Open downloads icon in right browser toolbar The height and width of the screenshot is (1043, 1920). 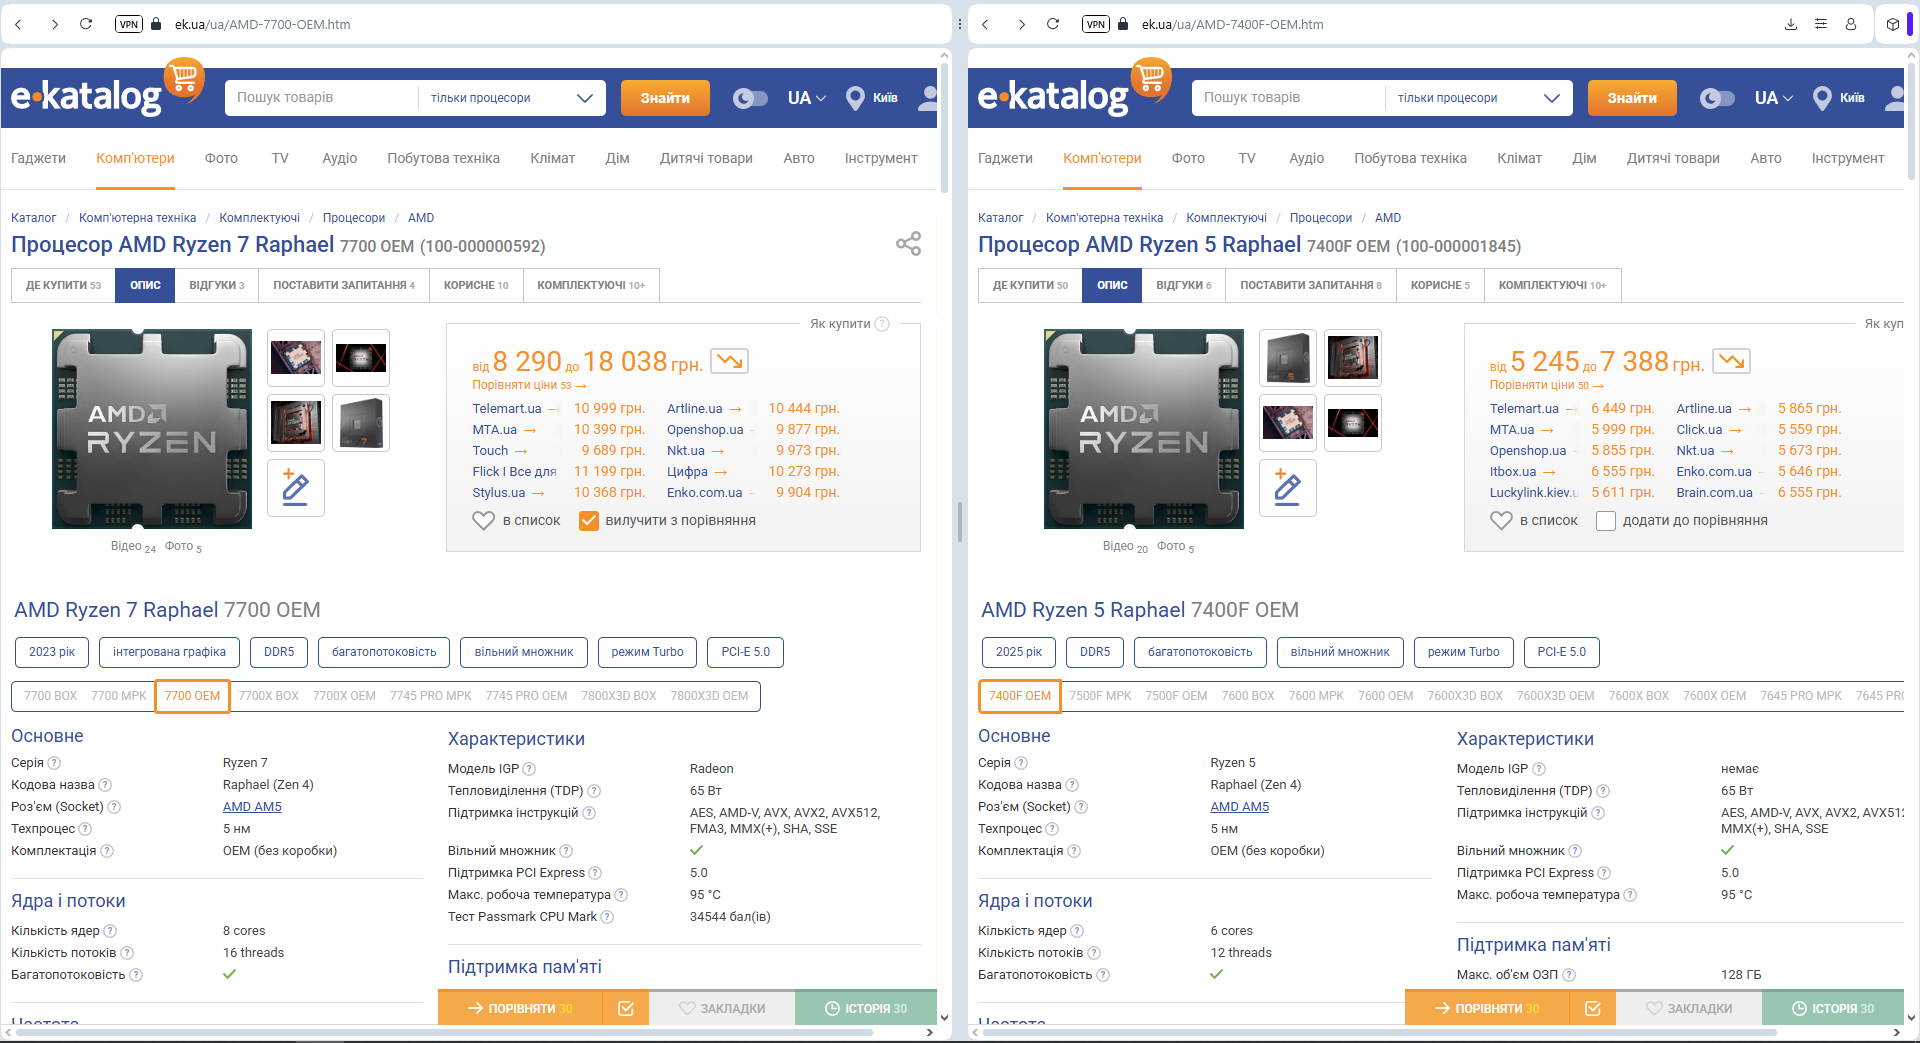[x=1791, y=24]
